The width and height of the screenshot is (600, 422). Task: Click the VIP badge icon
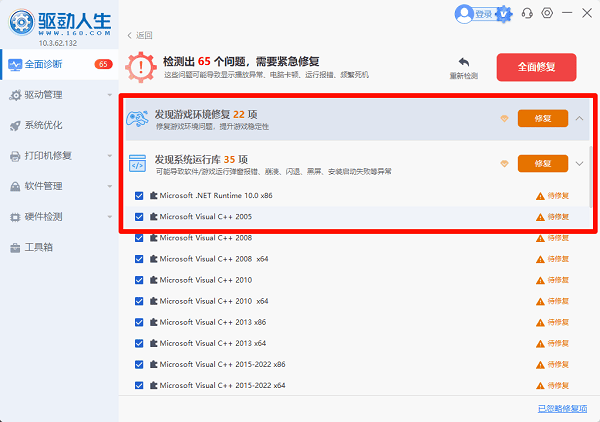coord(504,14)
